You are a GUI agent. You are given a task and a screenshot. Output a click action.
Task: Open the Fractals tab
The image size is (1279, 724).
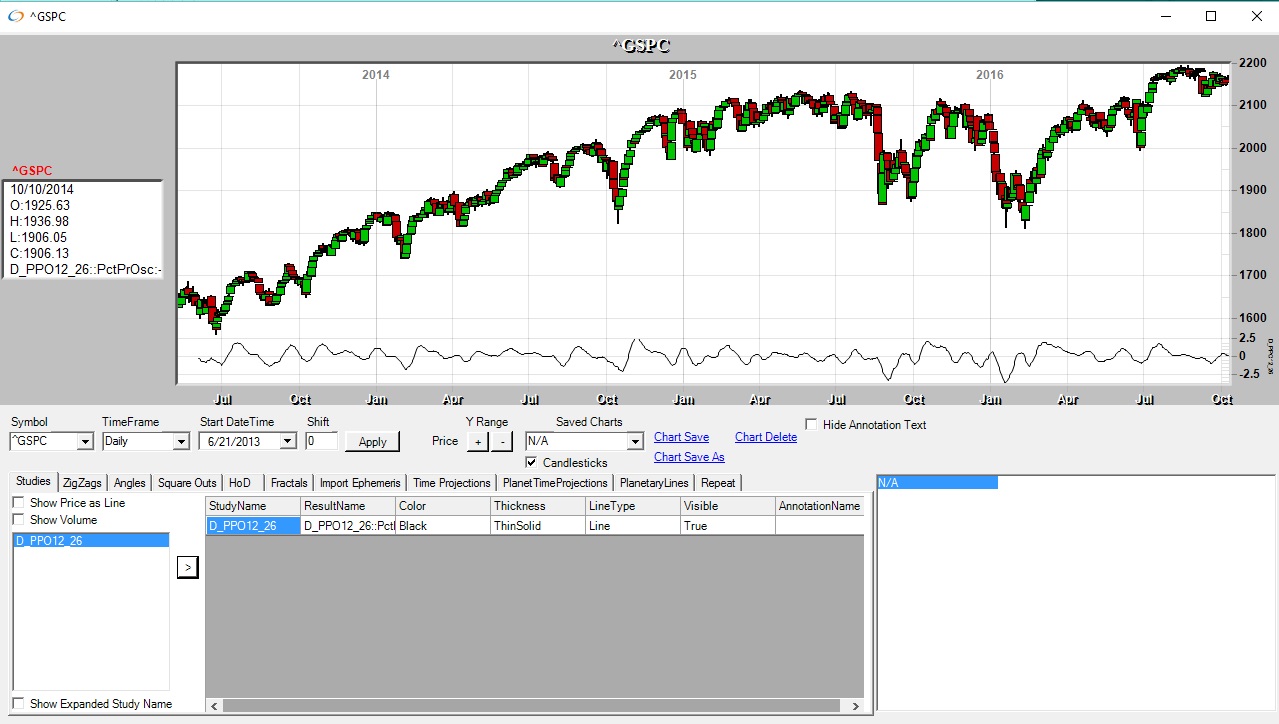(x=289, y=483)
